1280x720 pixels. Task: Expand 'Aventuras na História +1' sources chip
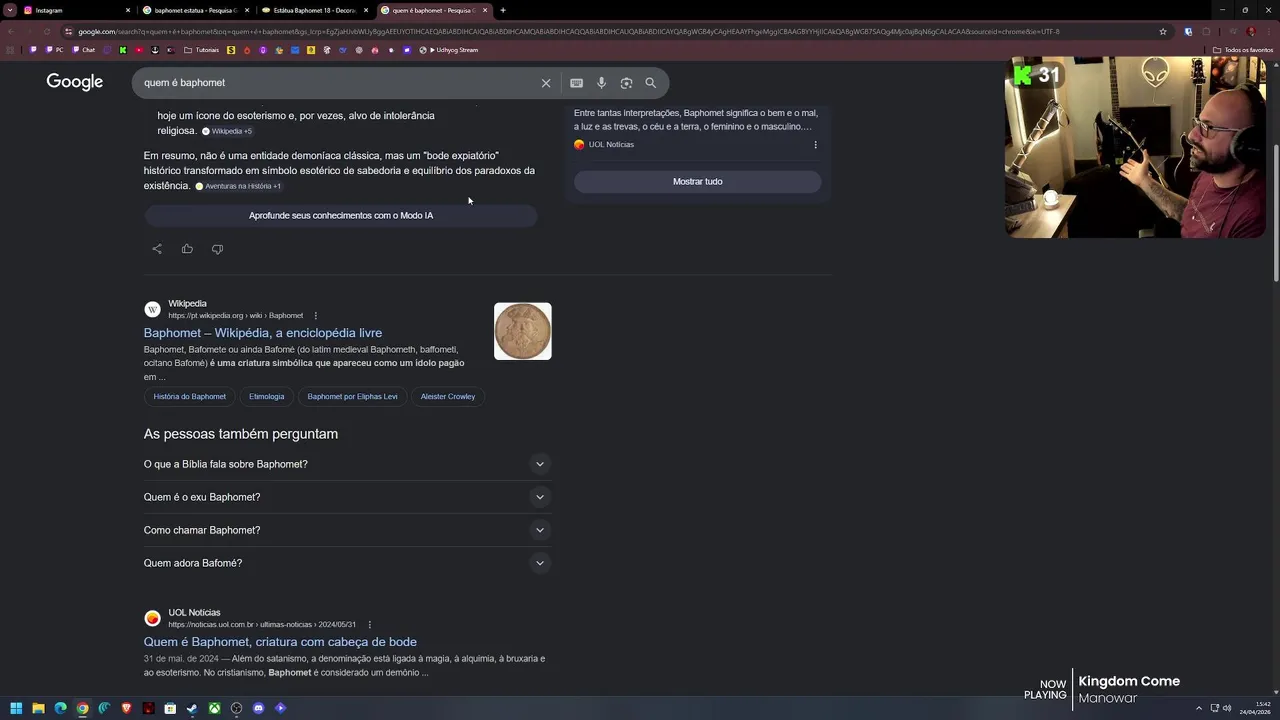point(238,186)
